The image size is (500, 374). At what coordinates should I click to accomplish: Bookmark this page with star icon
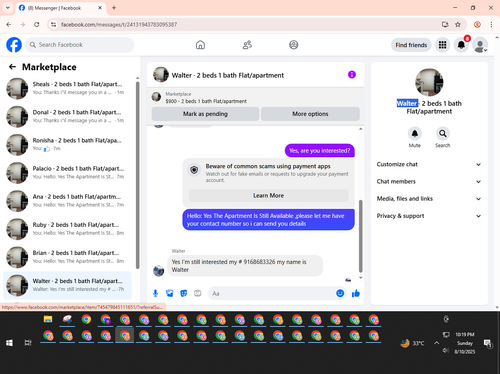pos(458,24)
